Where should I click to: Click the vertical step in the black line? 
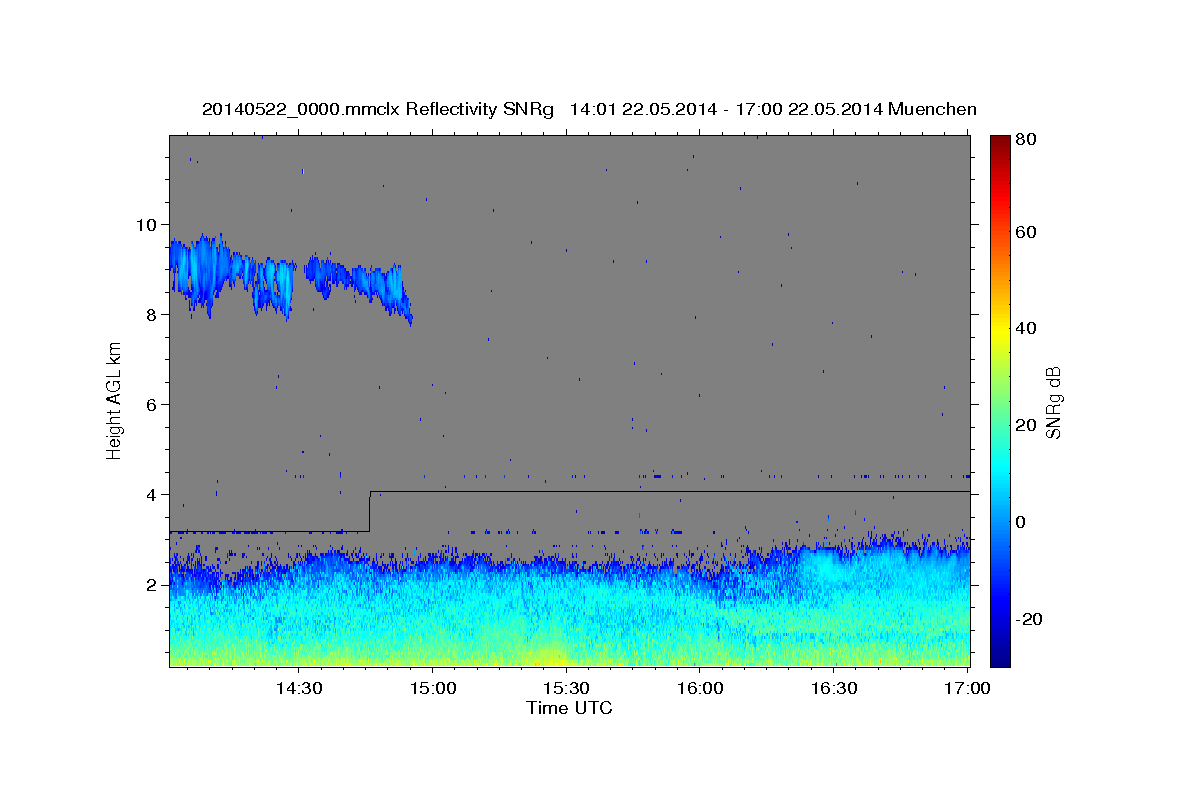tap(370, 511)
